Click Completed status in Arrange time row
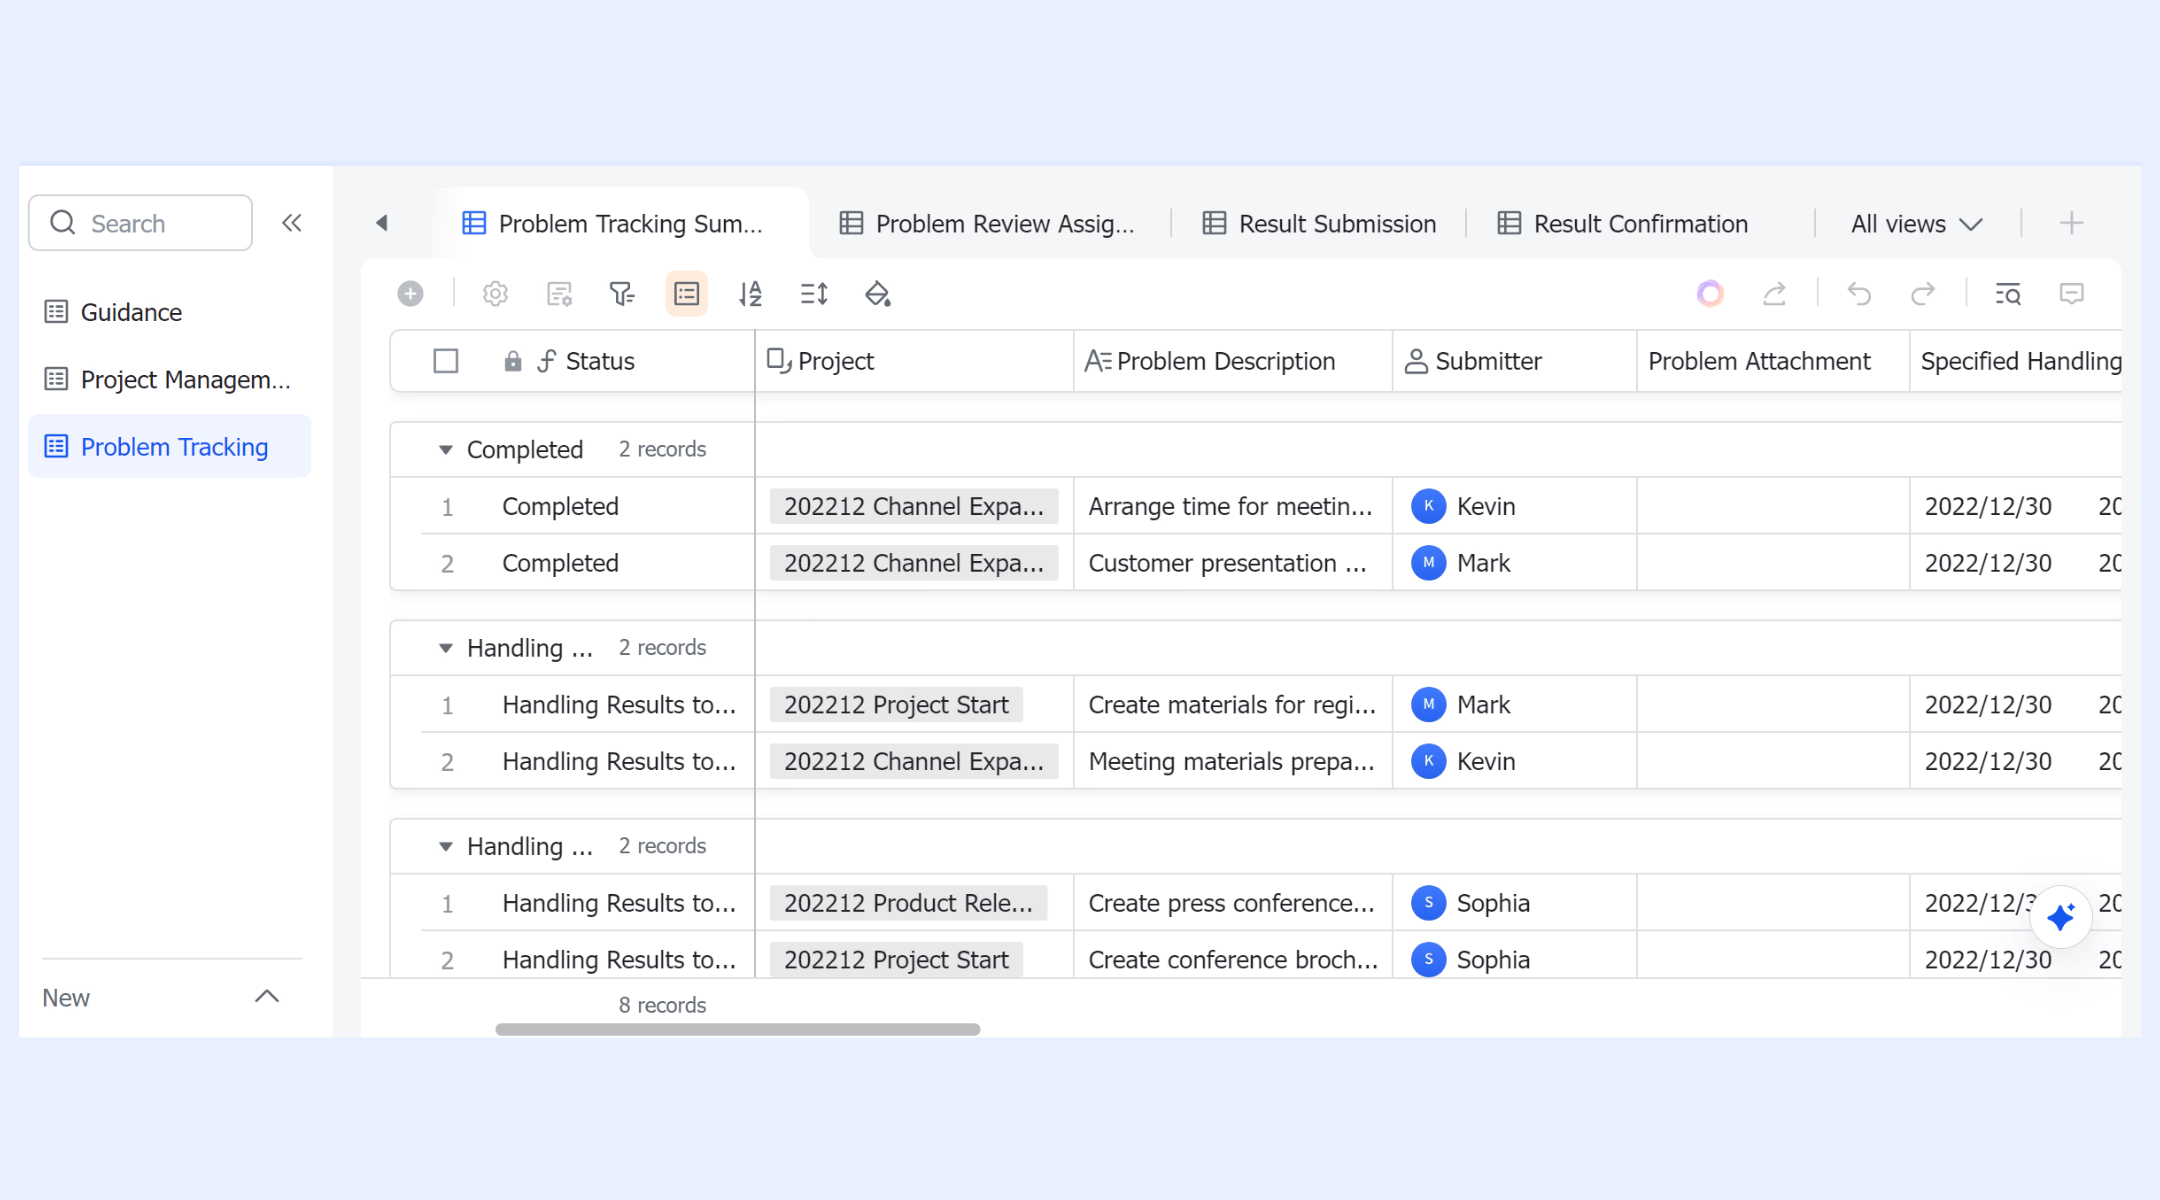The height and width of the screenshot is (1200, 2160). coord(560,506)
